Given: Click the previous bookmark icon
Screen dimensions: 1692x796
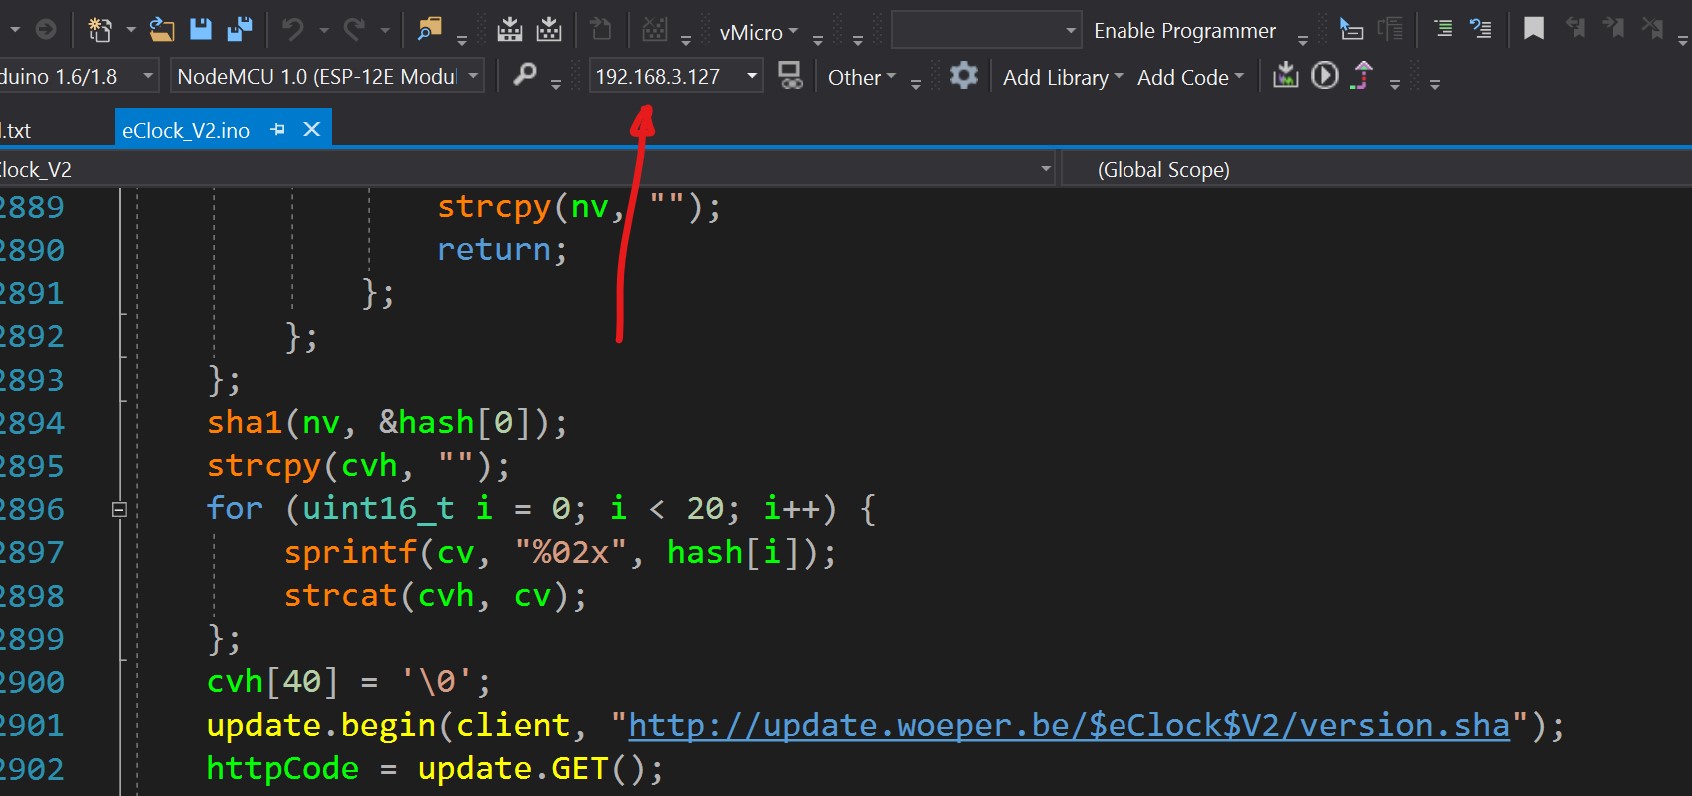Looking at the screenshot, I should pyautogui.click(x=1575, y=29).
